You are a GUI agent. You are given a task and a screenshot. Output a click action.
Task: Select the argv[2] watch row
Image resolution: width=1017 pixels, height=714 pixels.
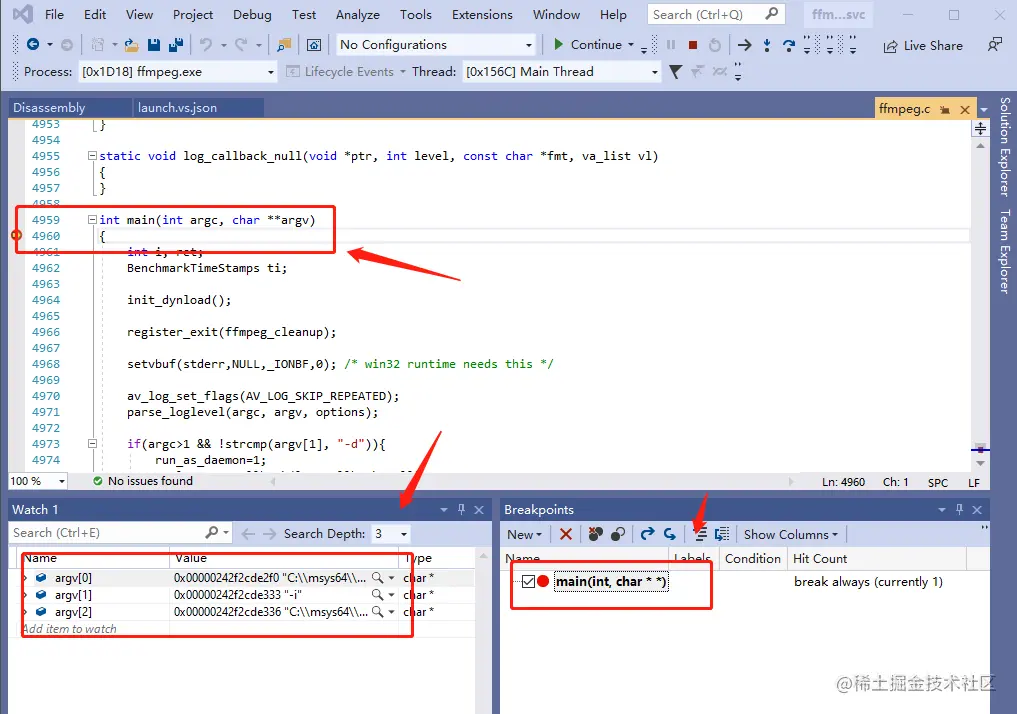coord(241,612)
